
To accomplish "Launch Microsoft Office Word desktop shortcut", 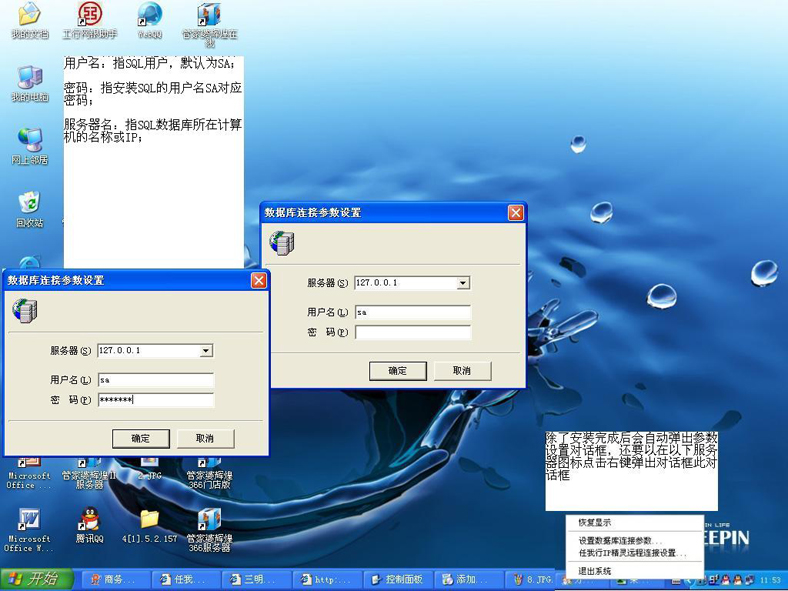I will (29, 530).
